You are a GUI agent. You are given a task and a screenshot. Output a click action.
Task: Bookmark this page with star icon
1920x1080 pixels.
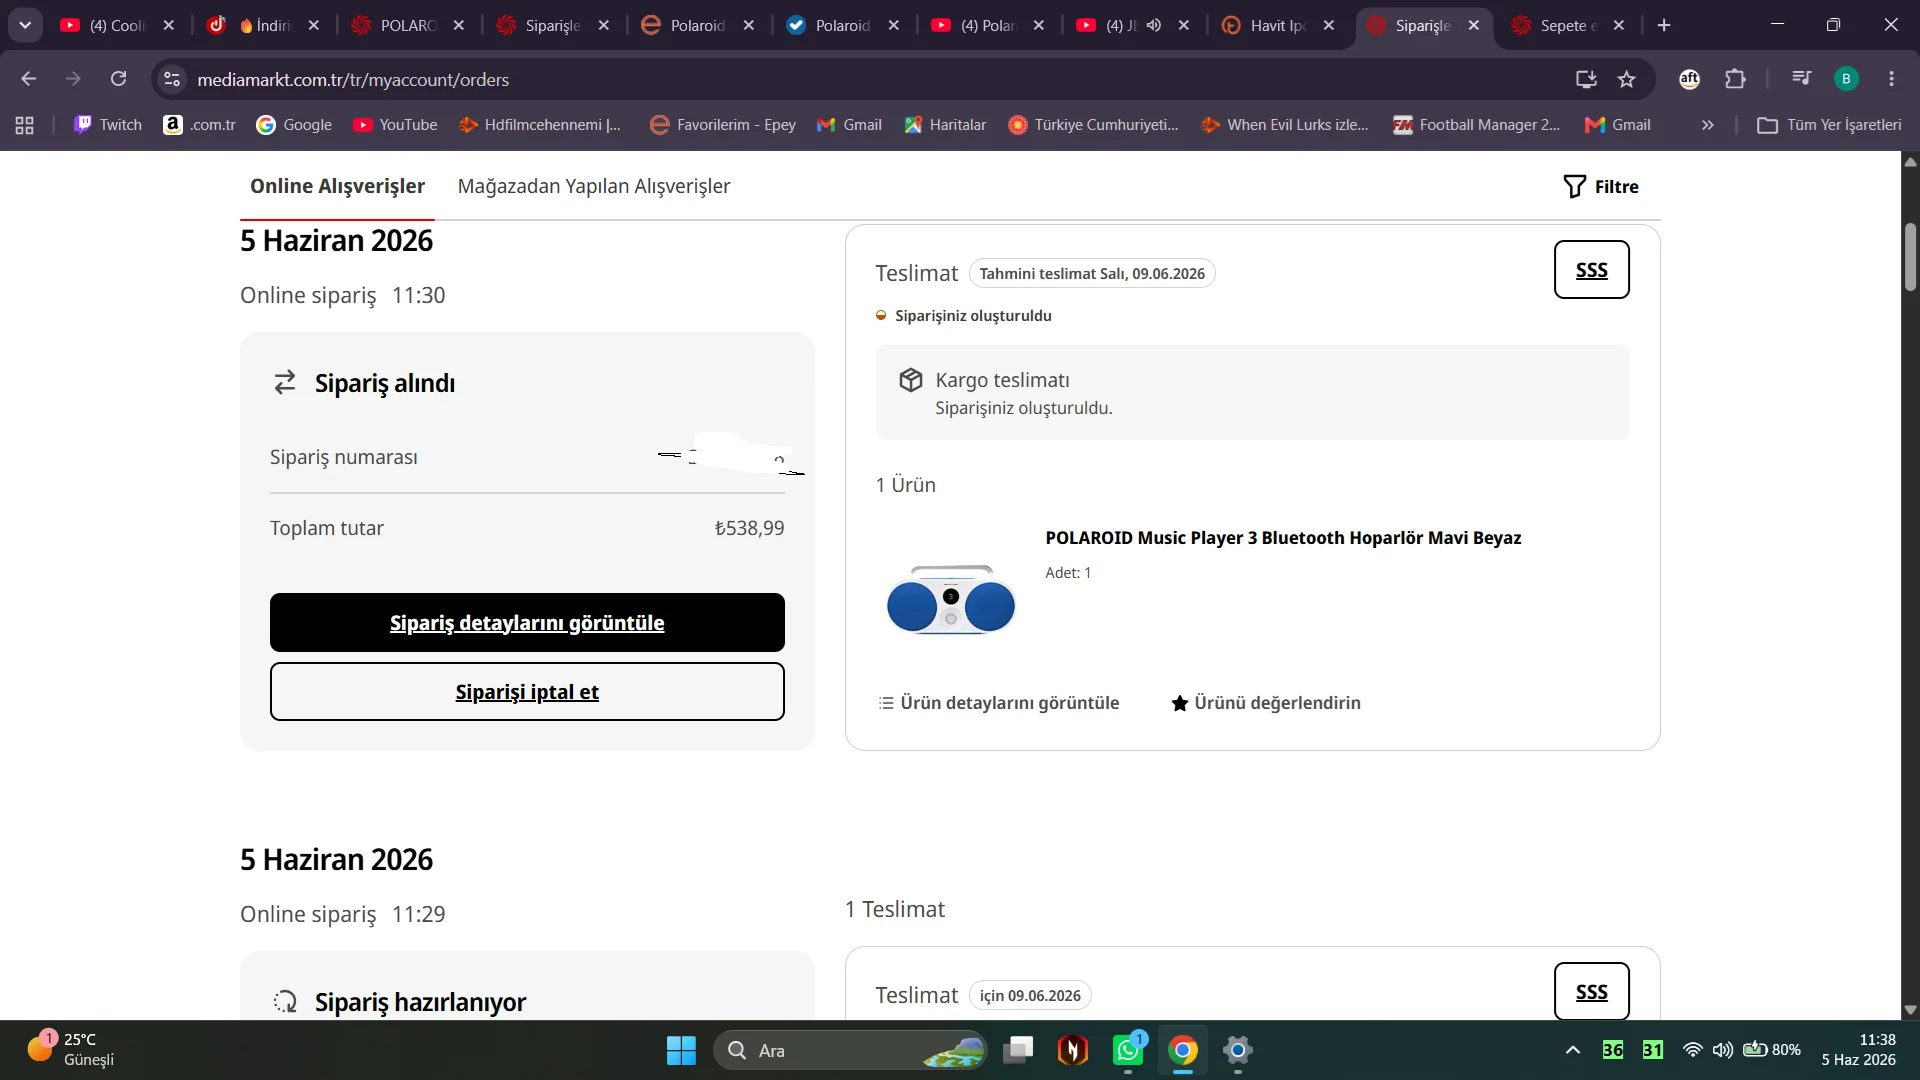click(x=1627, y=79)
